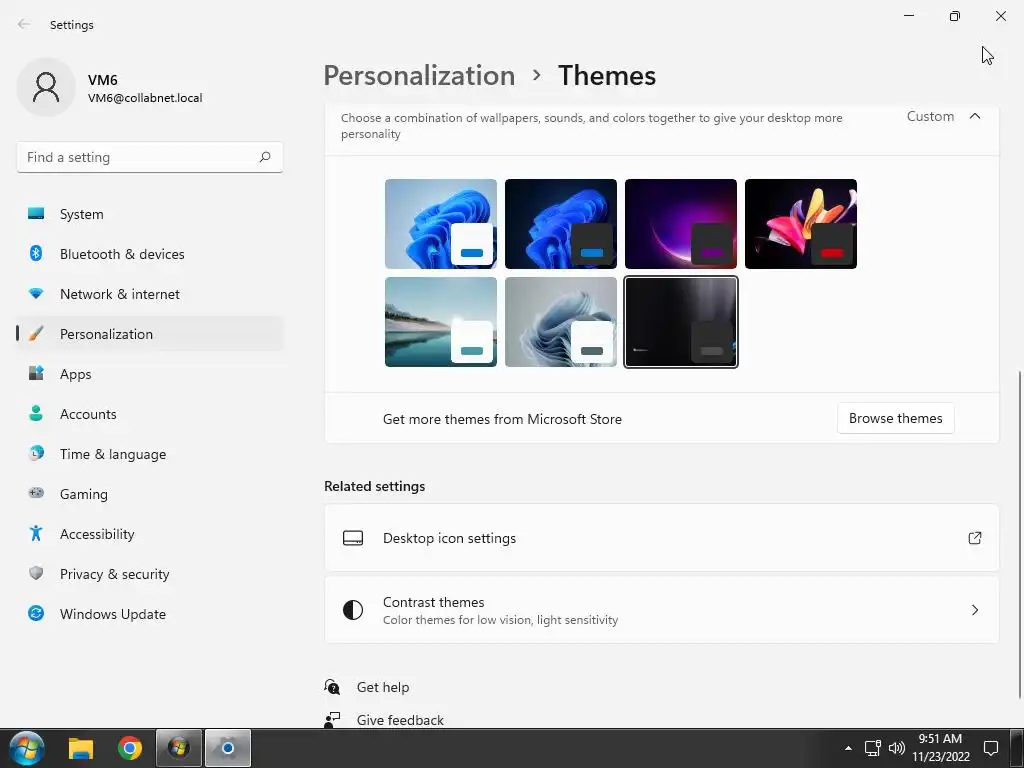Open the Apps settings category
The image size is (1024, 768).
150,374
